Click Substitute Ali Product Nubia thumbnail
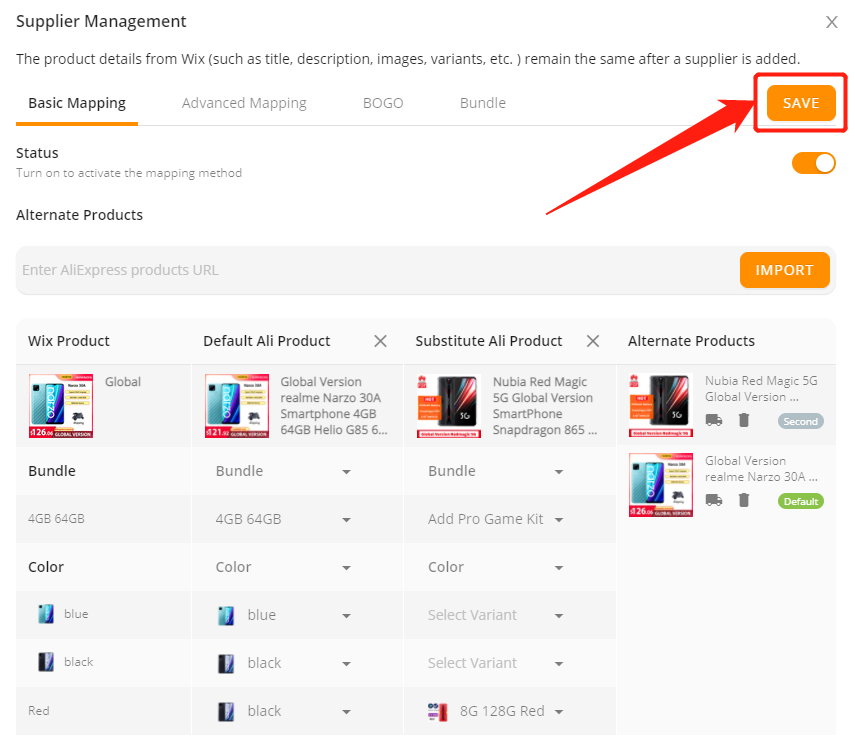This screenshot has width=855, height=744. tap(449, 406)
